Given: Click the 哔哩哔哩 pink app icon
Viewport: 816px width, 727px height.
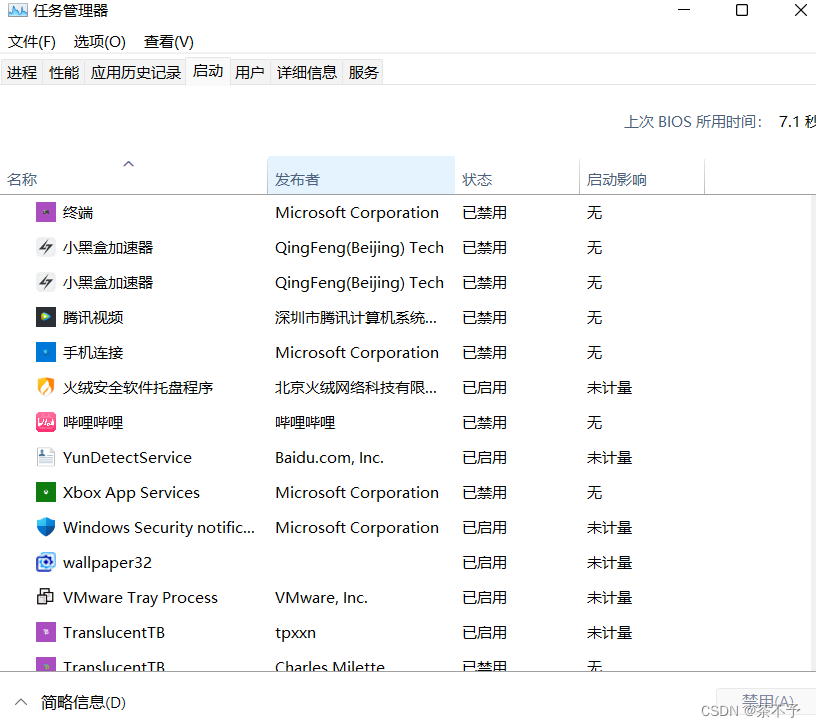Looking at the screenshot, I should [x=46, y=422].
